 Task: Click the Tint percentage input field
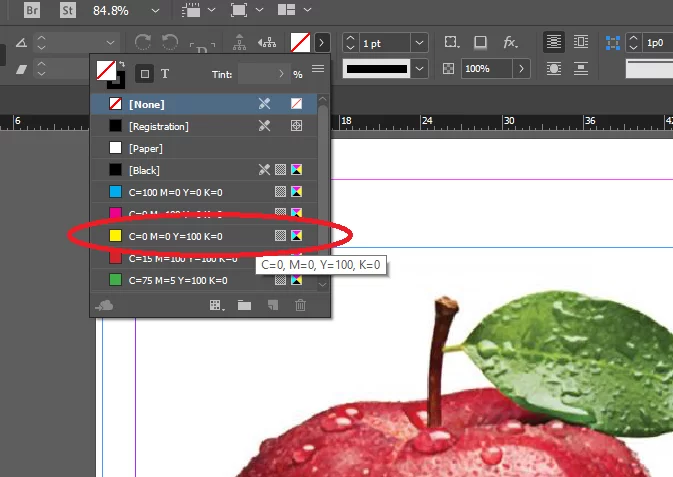tap(262, 74)
